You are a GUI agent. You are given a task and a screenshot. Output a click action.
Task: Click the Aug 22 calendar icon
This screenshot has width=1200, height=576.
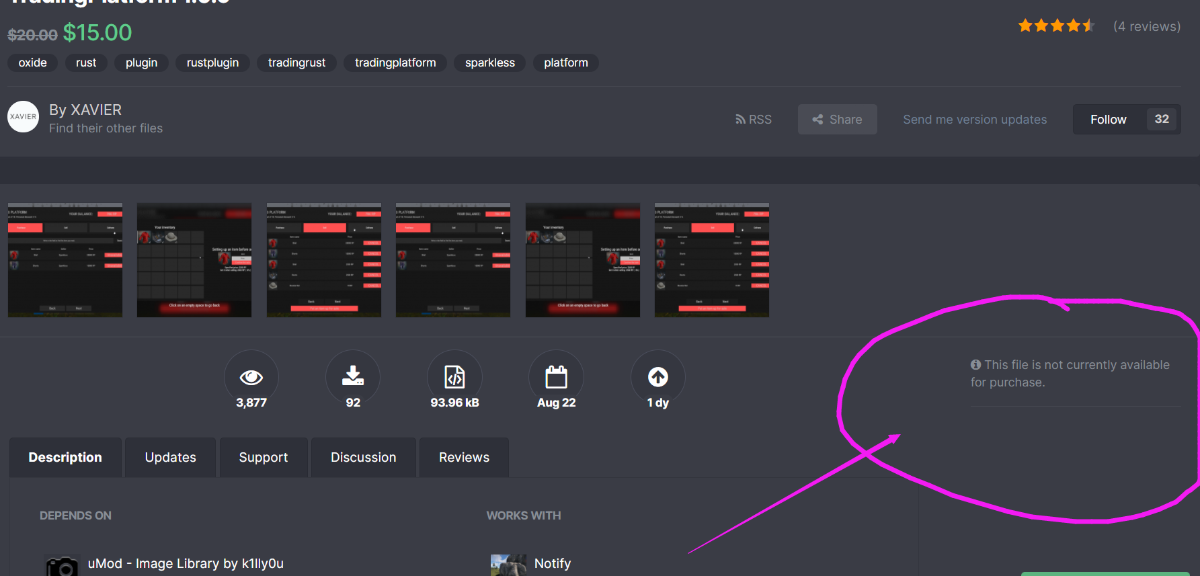point(556,377)
